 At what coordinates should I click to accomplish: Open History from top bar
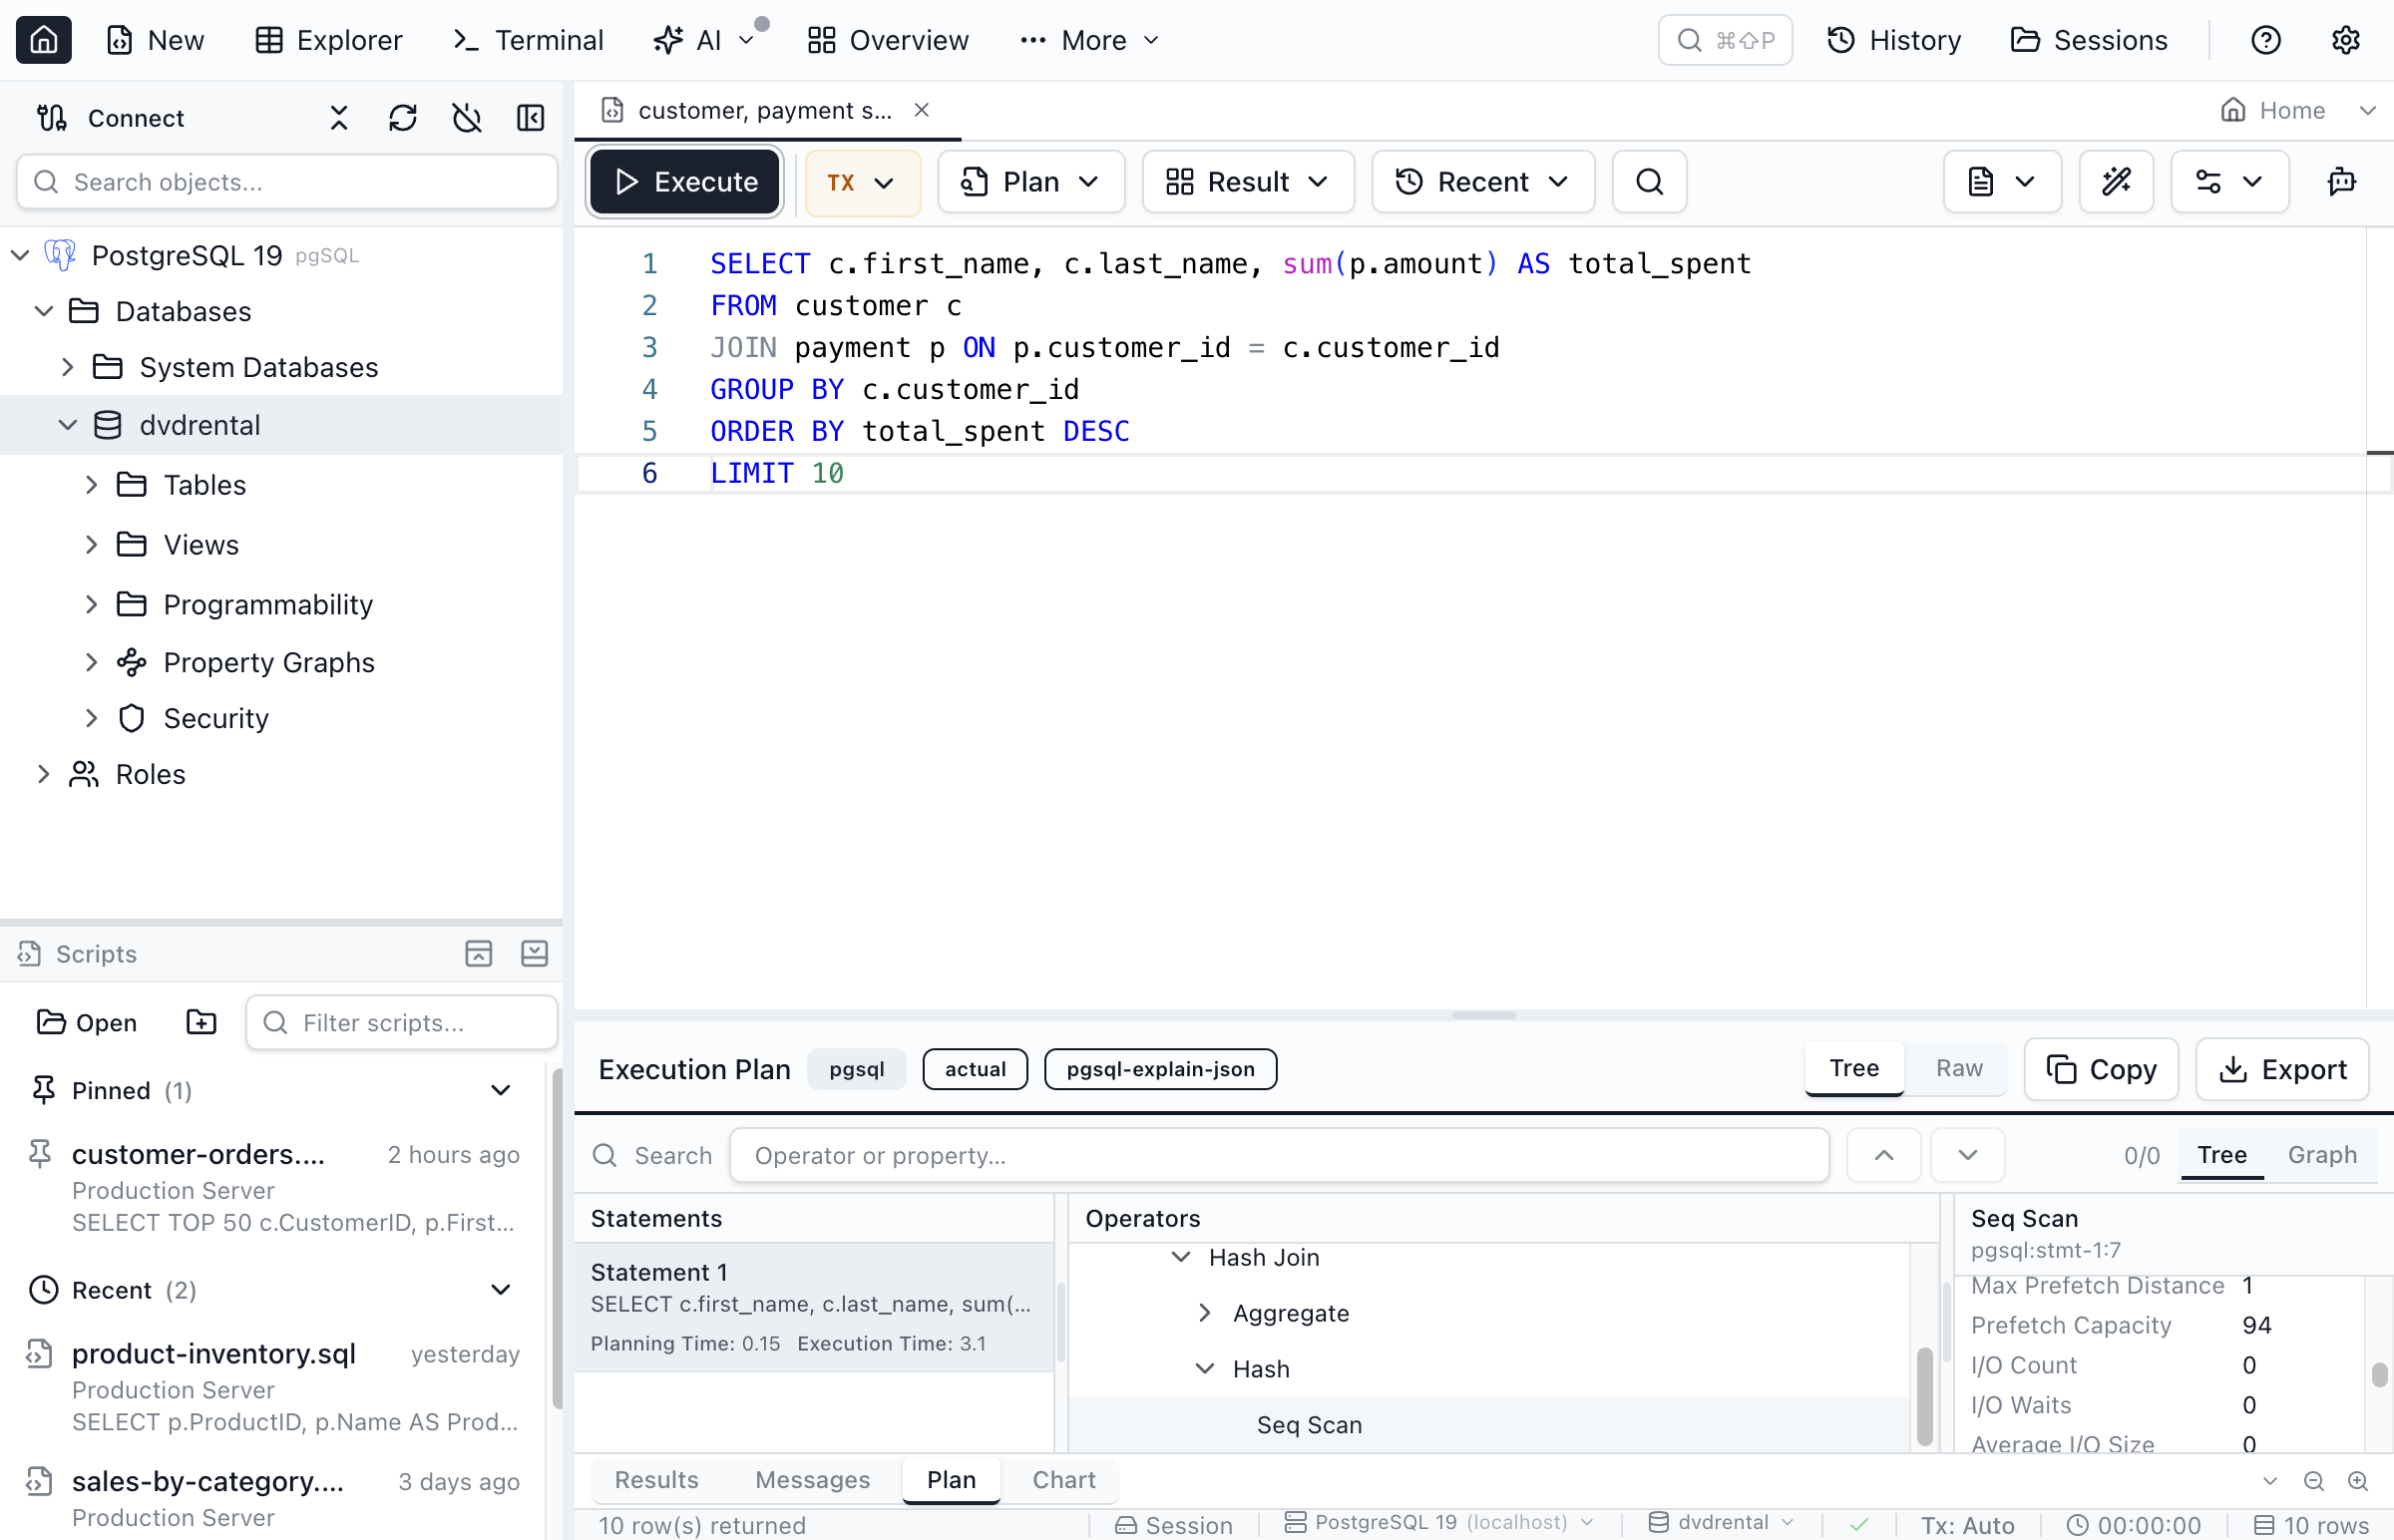pyautogui.click(x=1893, y=40)
